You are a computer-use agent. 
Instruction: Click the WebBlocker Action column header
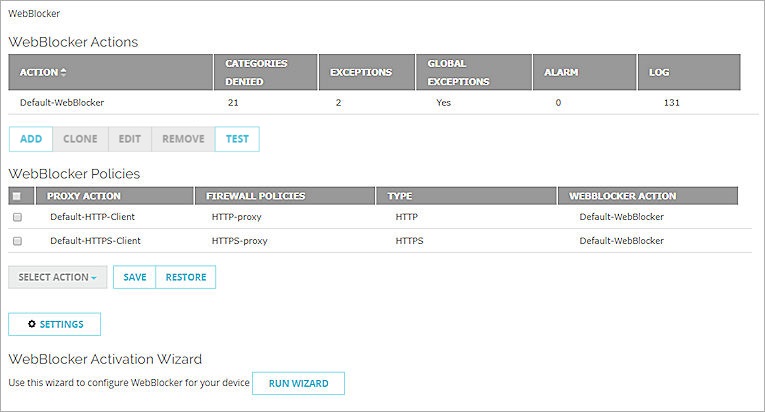[622, 196]
